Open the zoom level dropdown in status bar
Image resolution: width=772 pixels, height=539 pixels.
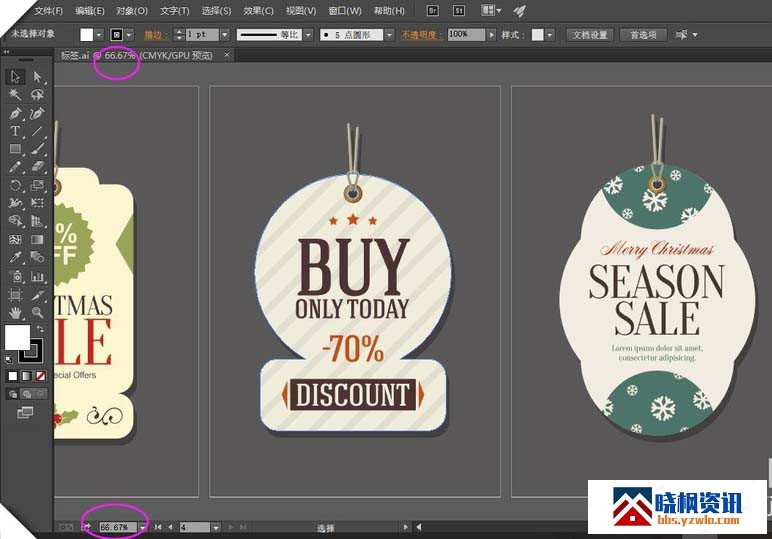point(142,527)
